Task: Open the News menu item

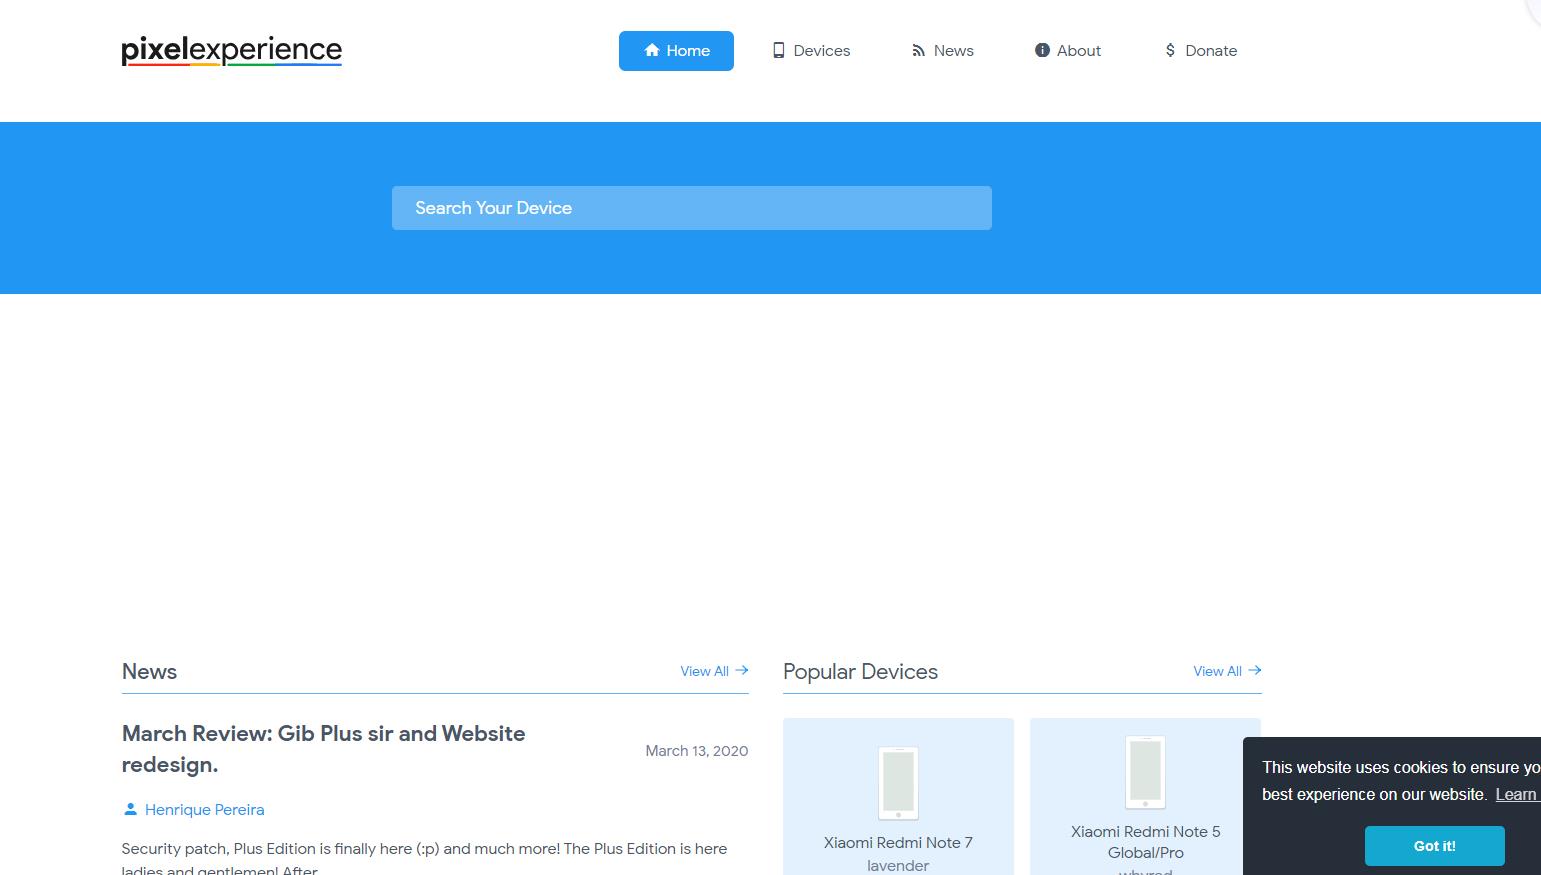Action: click(x=942, y=51)
